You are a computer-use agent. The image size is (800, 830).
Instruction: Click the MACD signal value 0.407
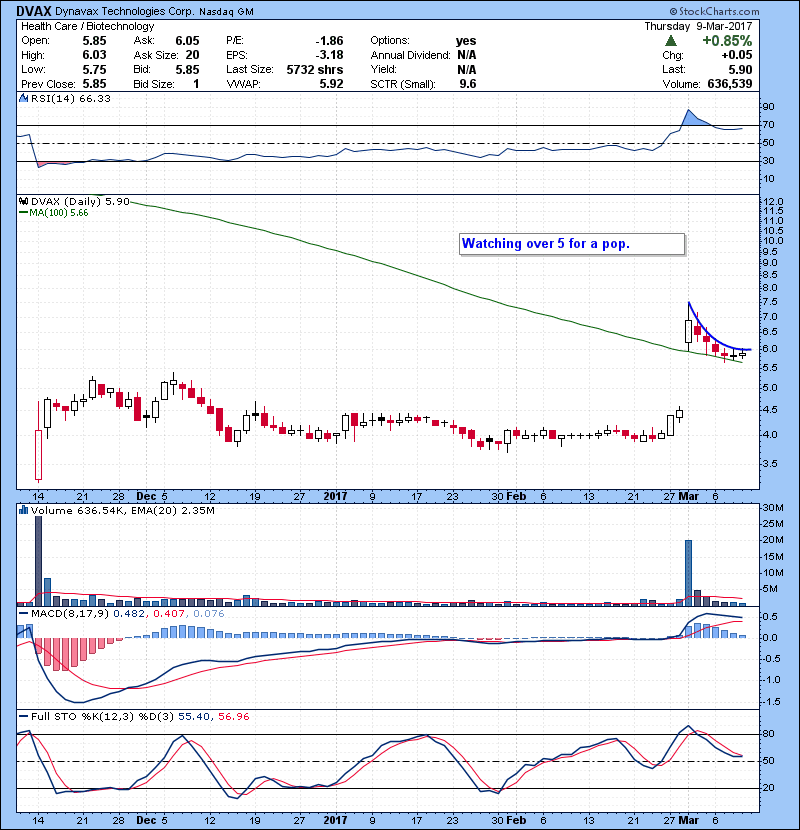coord(168,614)
